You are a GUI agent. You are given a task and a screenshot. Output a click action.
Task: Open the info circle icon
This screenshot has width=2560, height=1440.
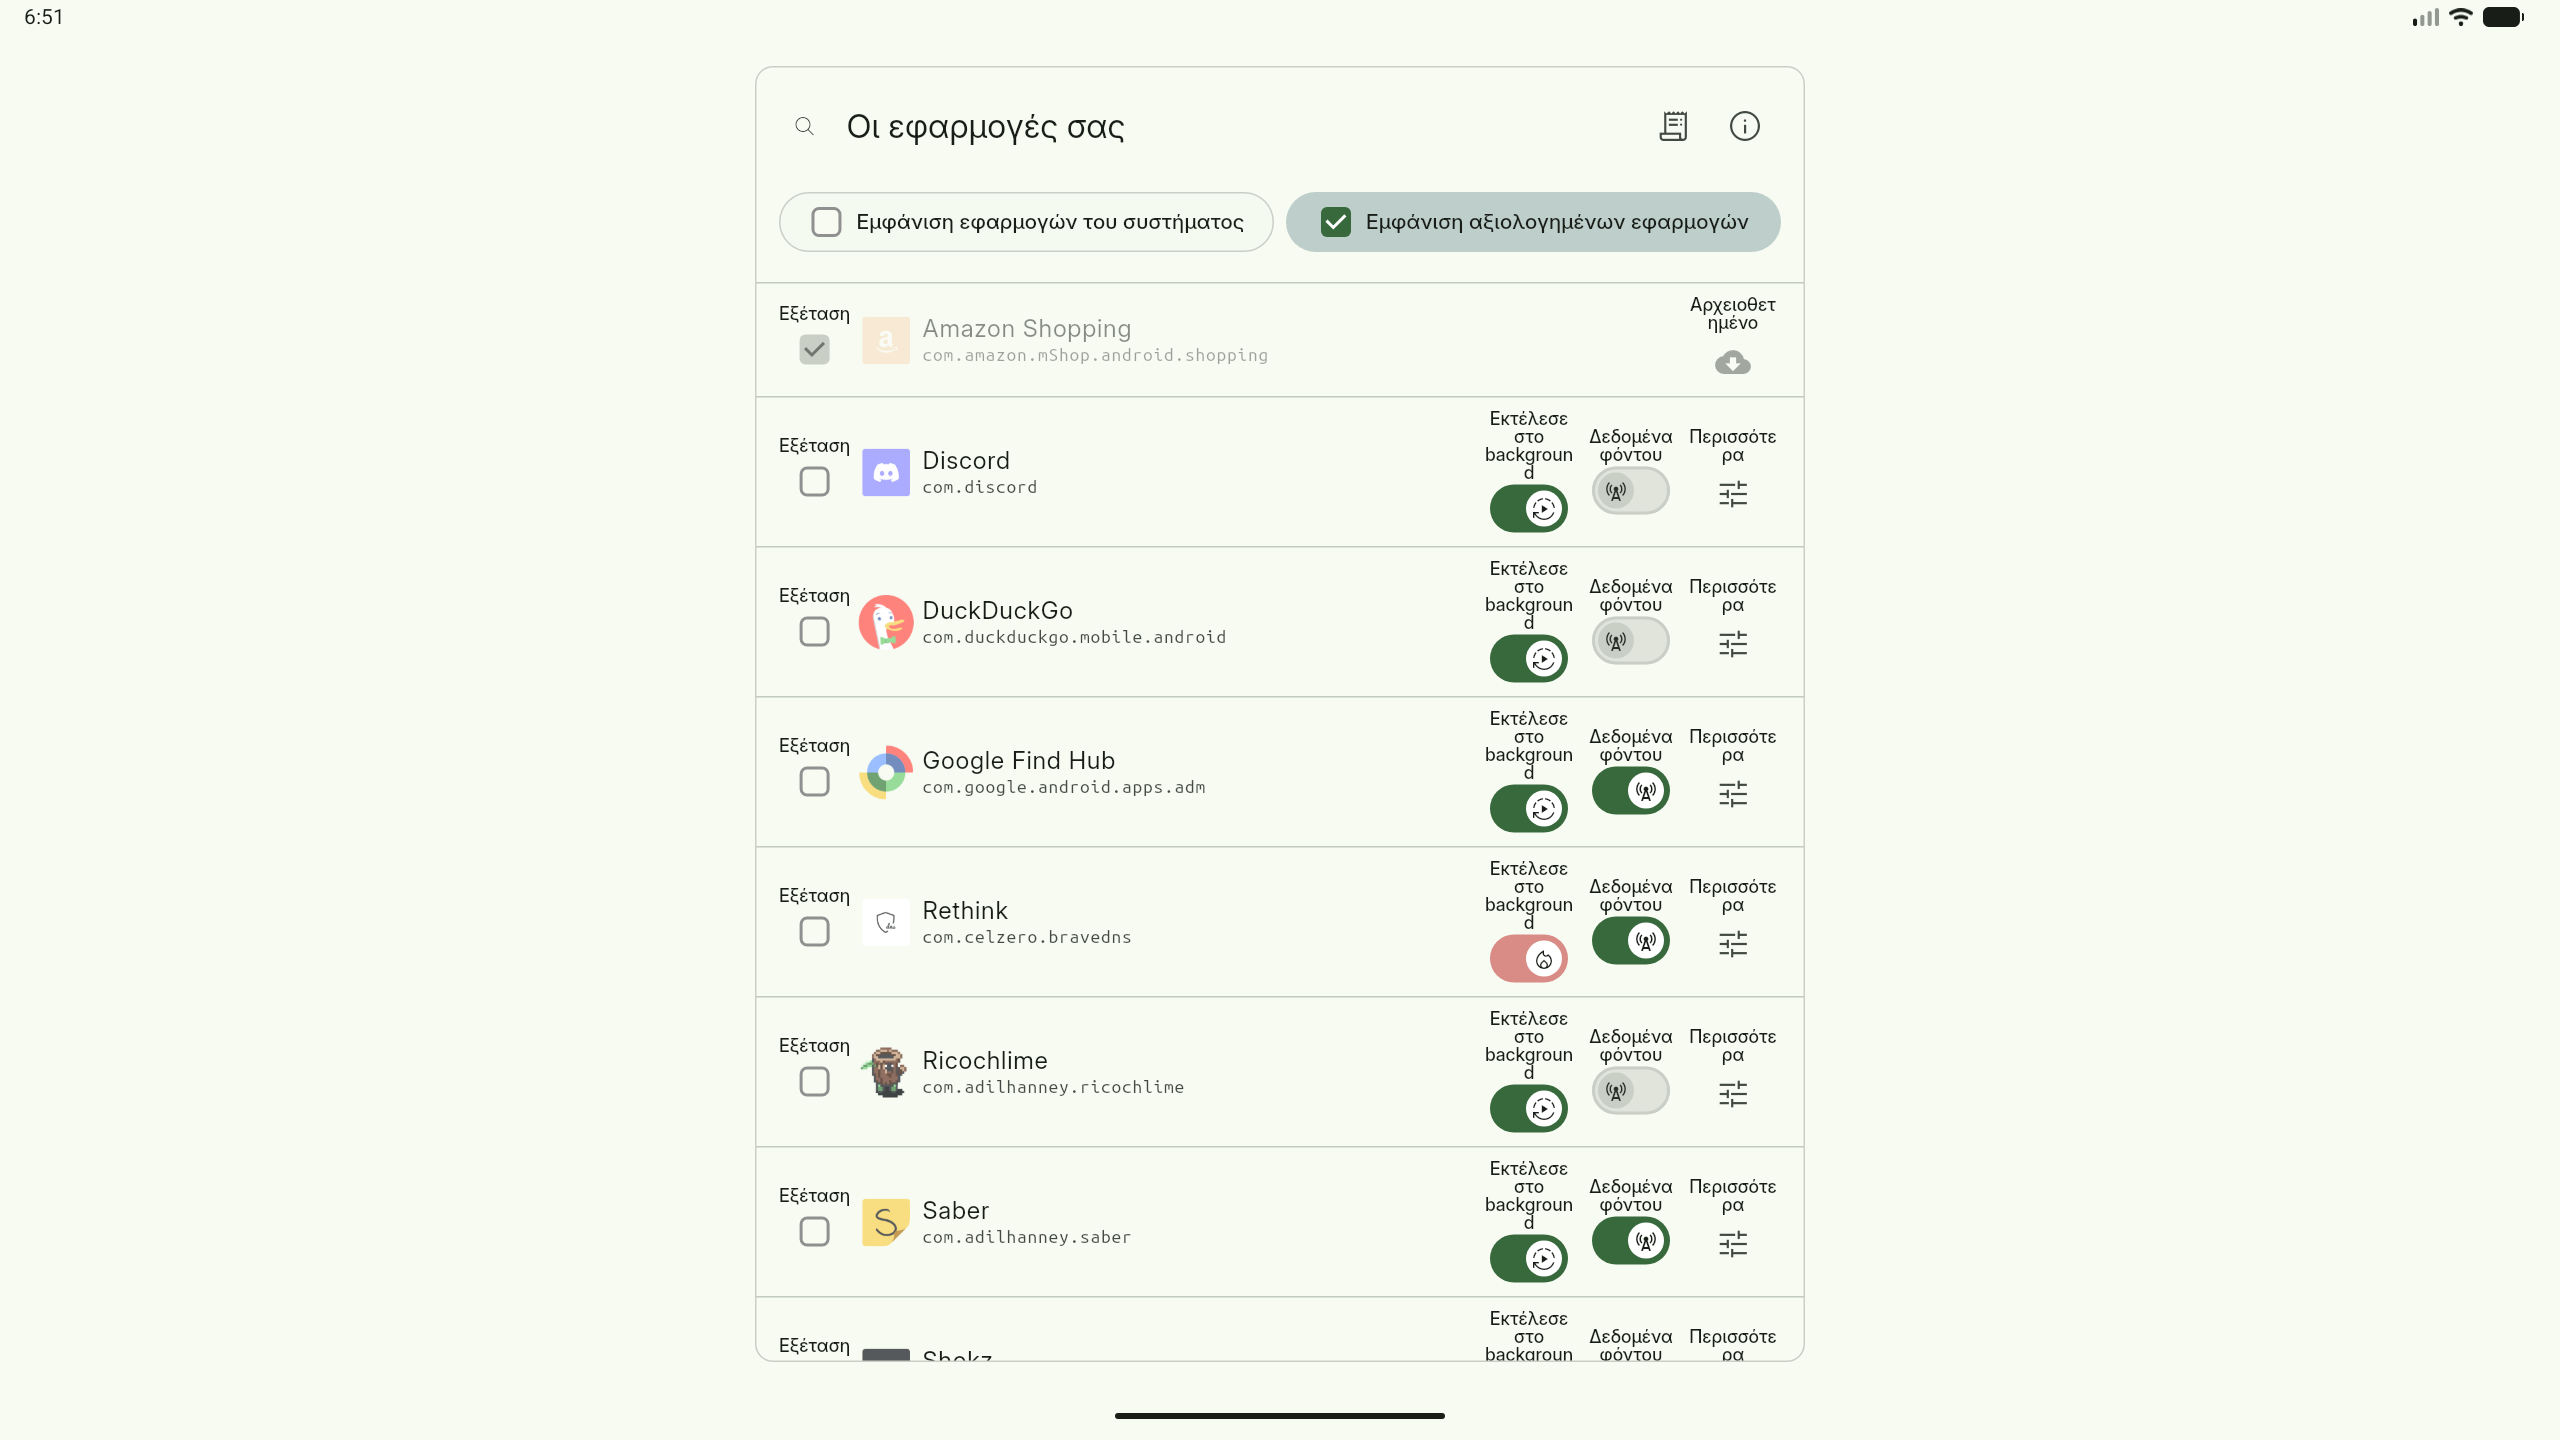click(x=1745, y=126)
